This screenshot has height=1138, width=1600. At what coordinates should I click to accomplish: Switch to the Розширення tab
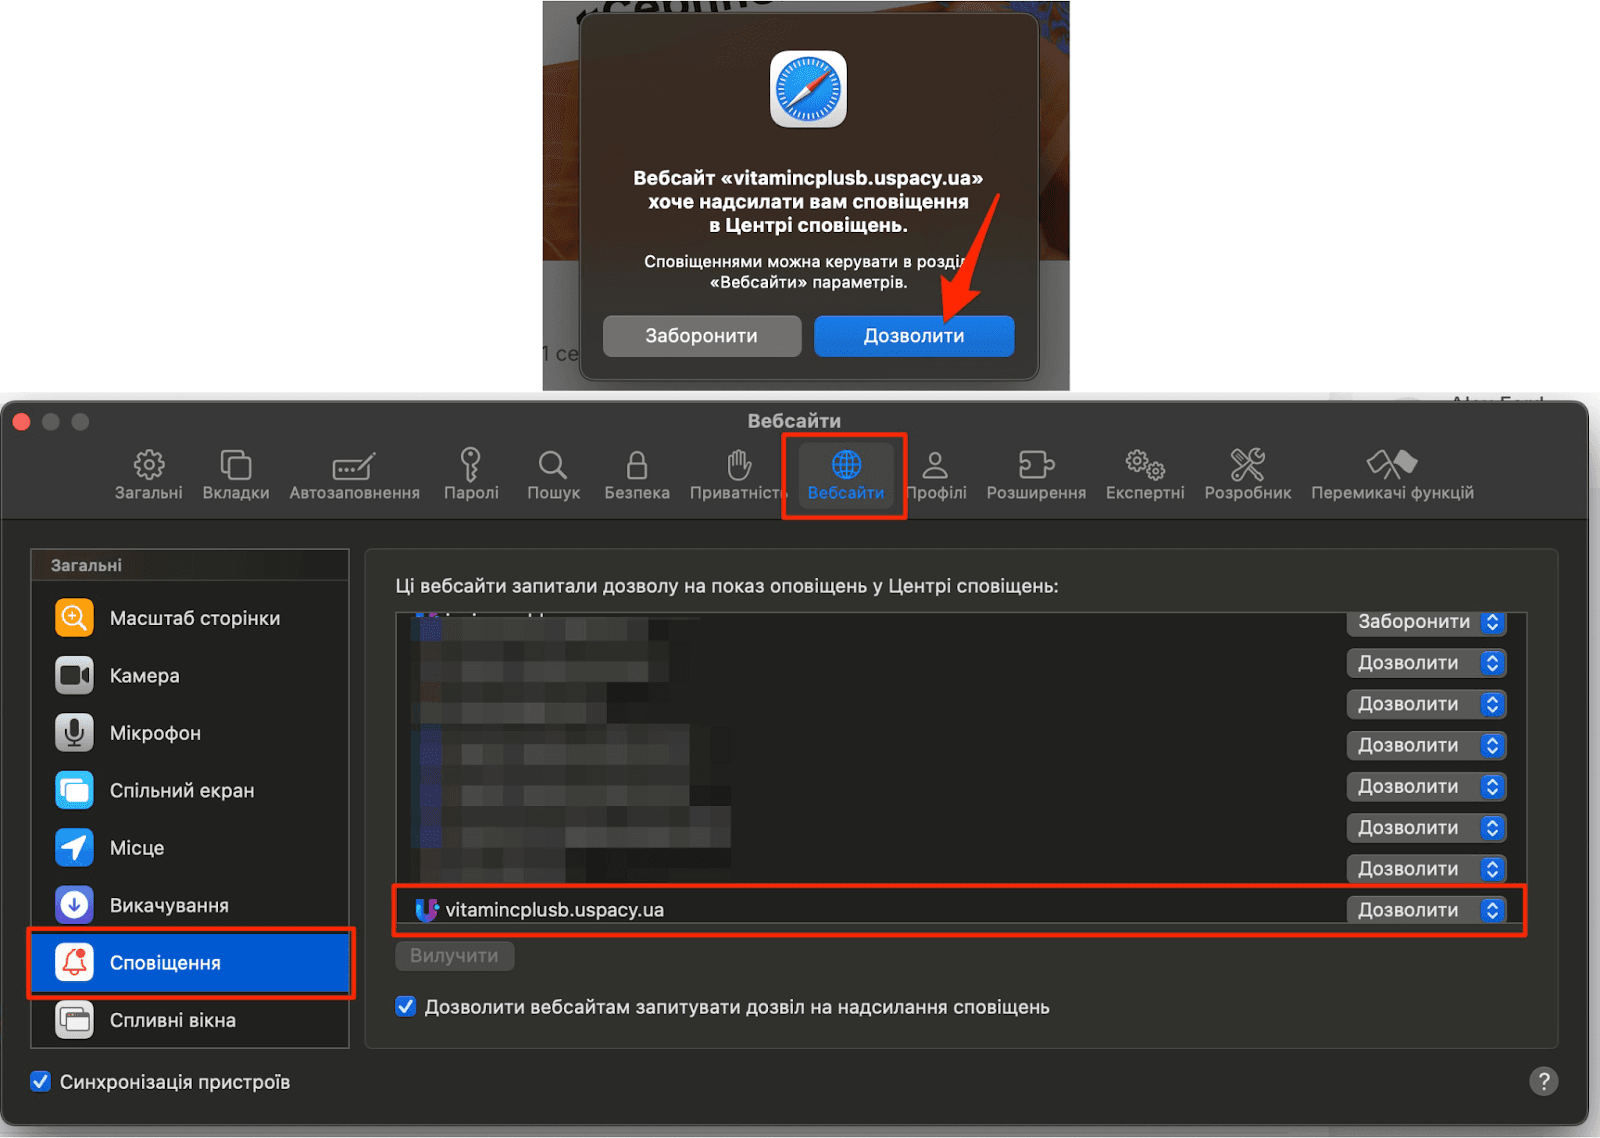point(1036,474)
